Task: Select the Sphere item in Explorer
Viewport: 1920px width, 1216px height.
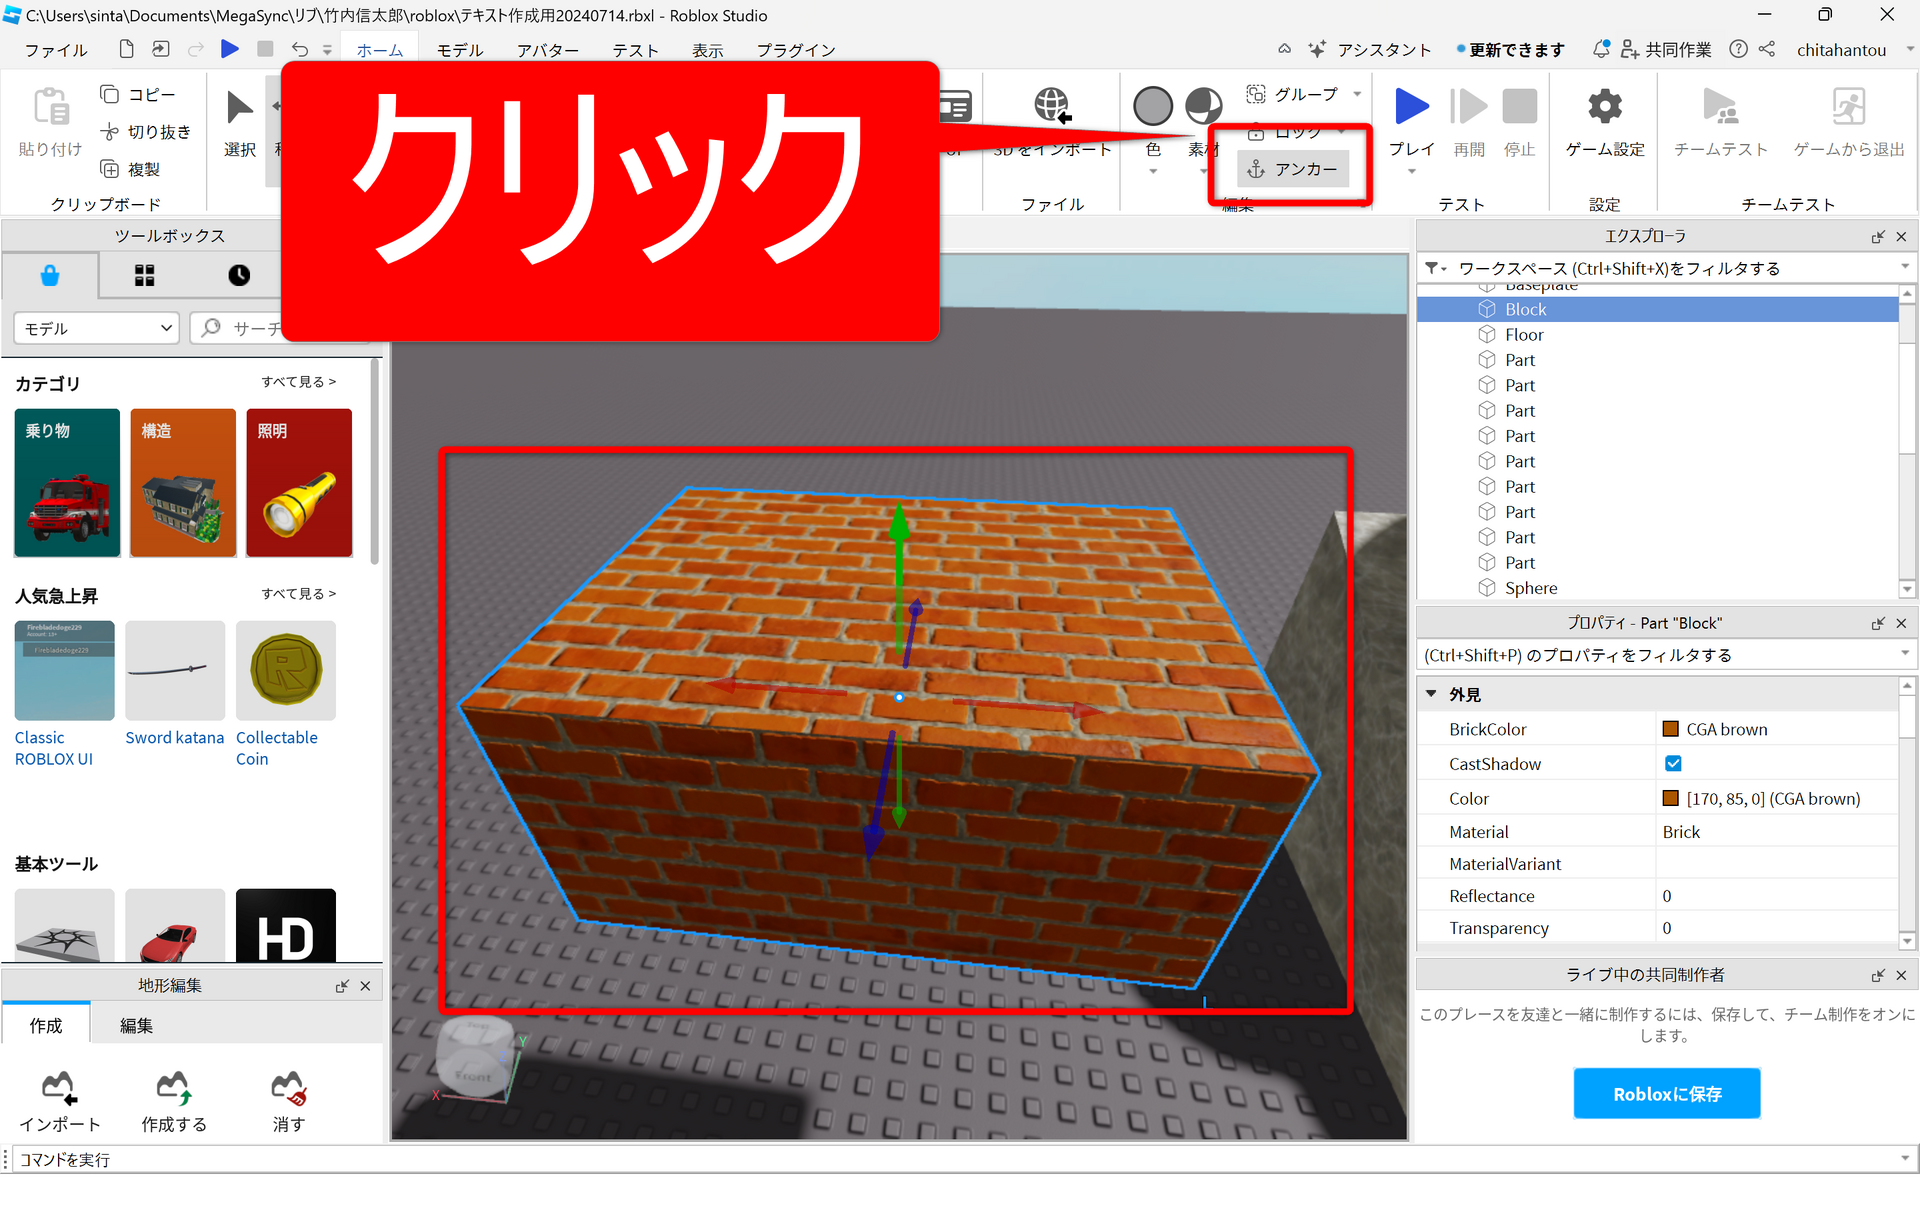Action: 1530,588
